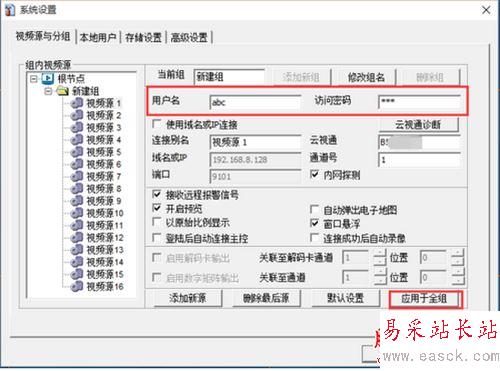The width and height of the screenshot is (500, 371).
Task: Switch to 高级设置 tab
Action: 189,37
